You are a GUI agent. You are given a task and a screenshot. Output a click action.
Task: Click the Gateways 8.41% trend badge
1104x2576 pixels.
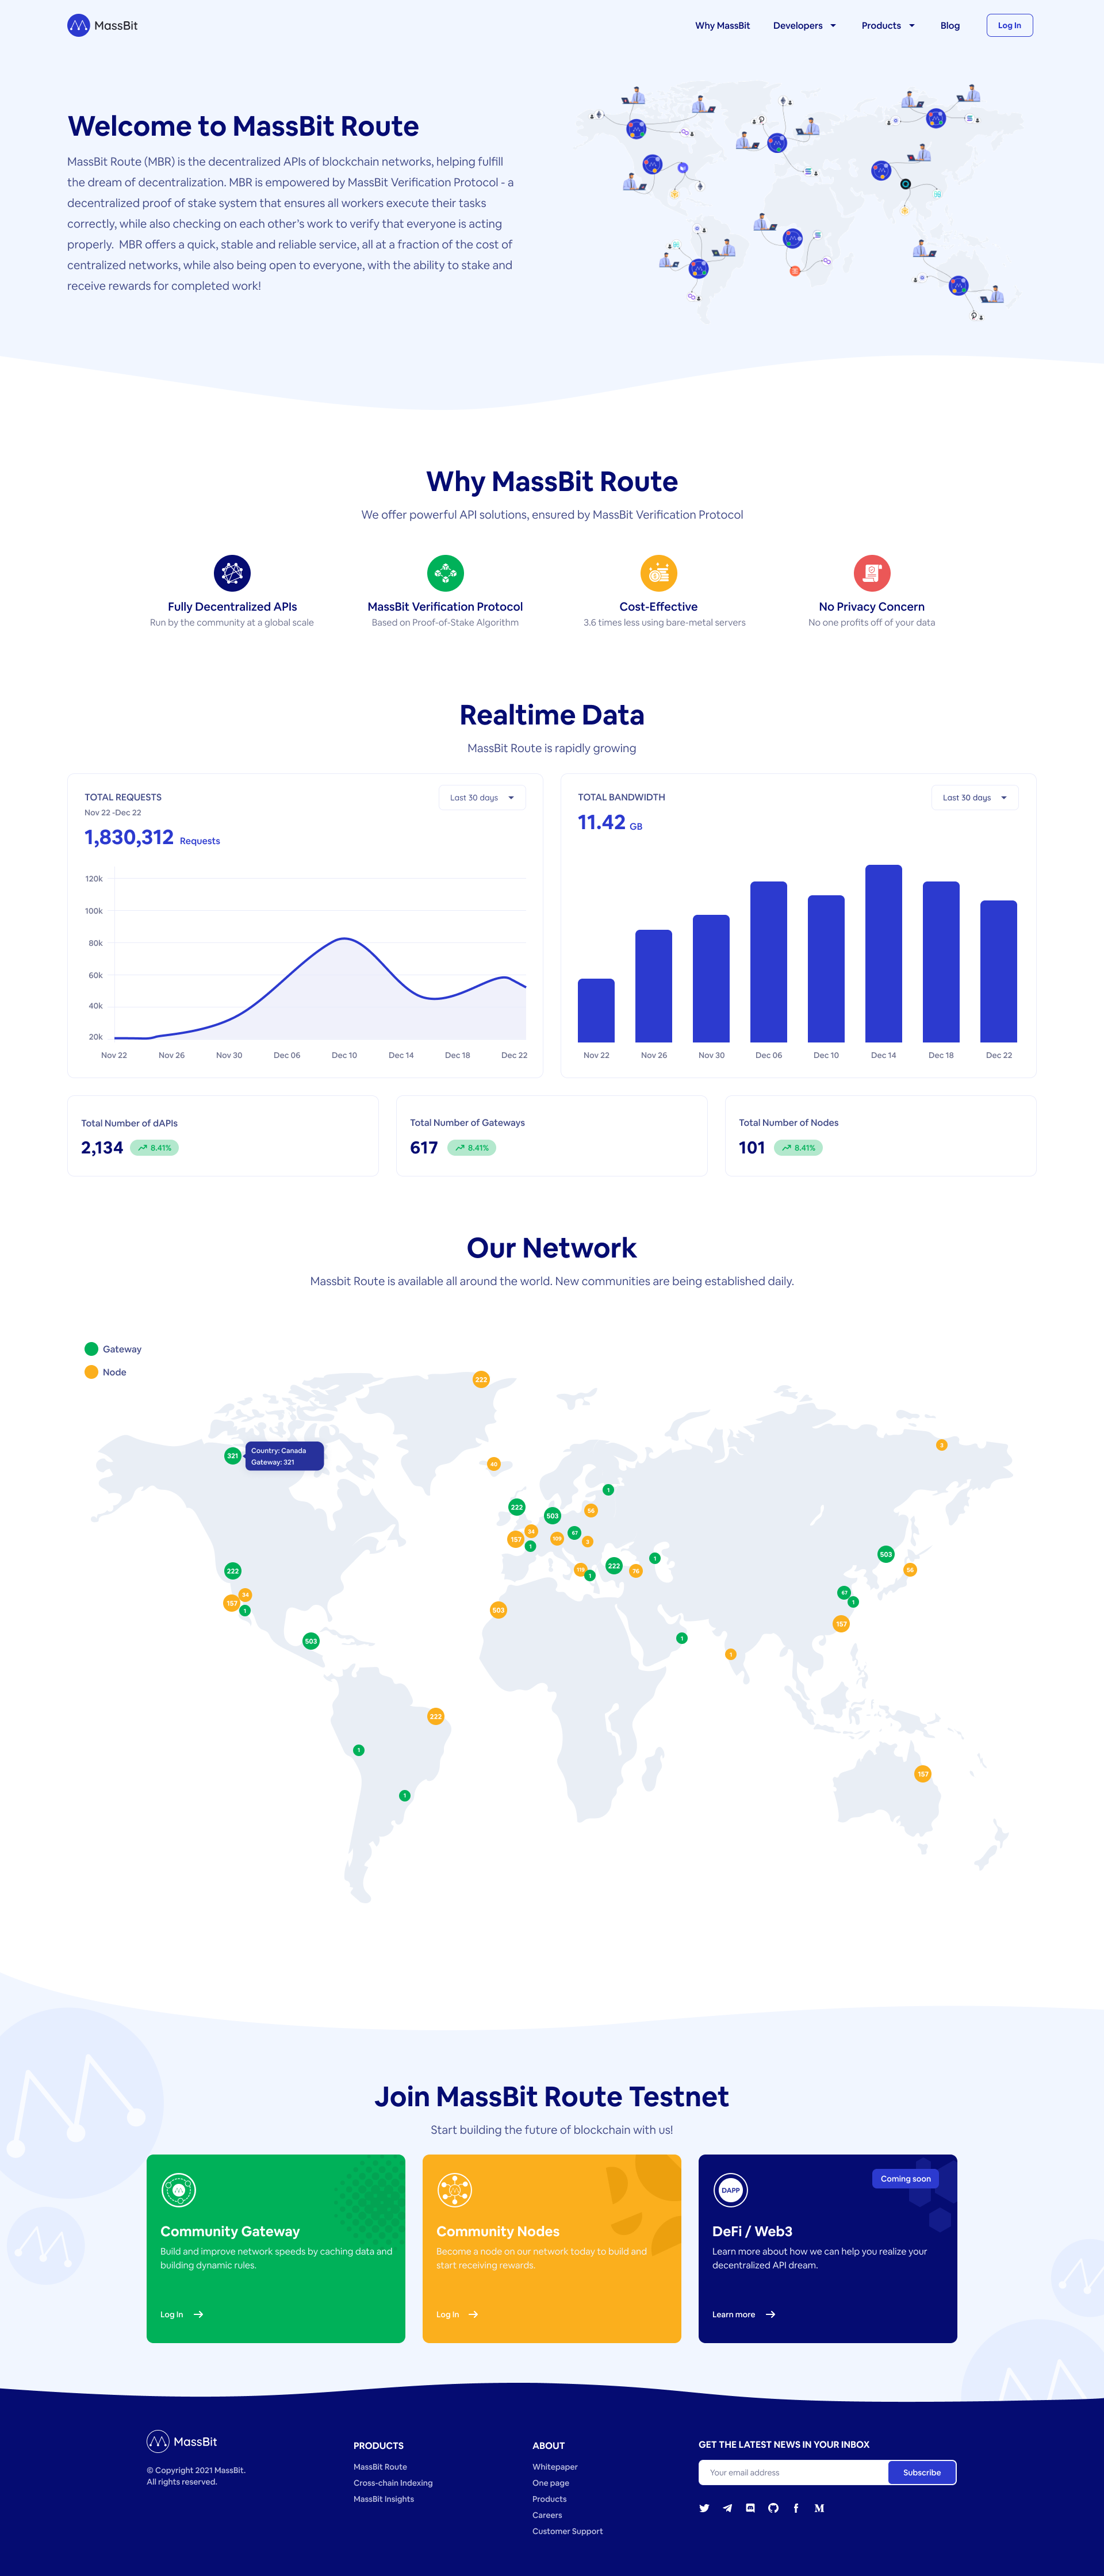(472, 1147)
